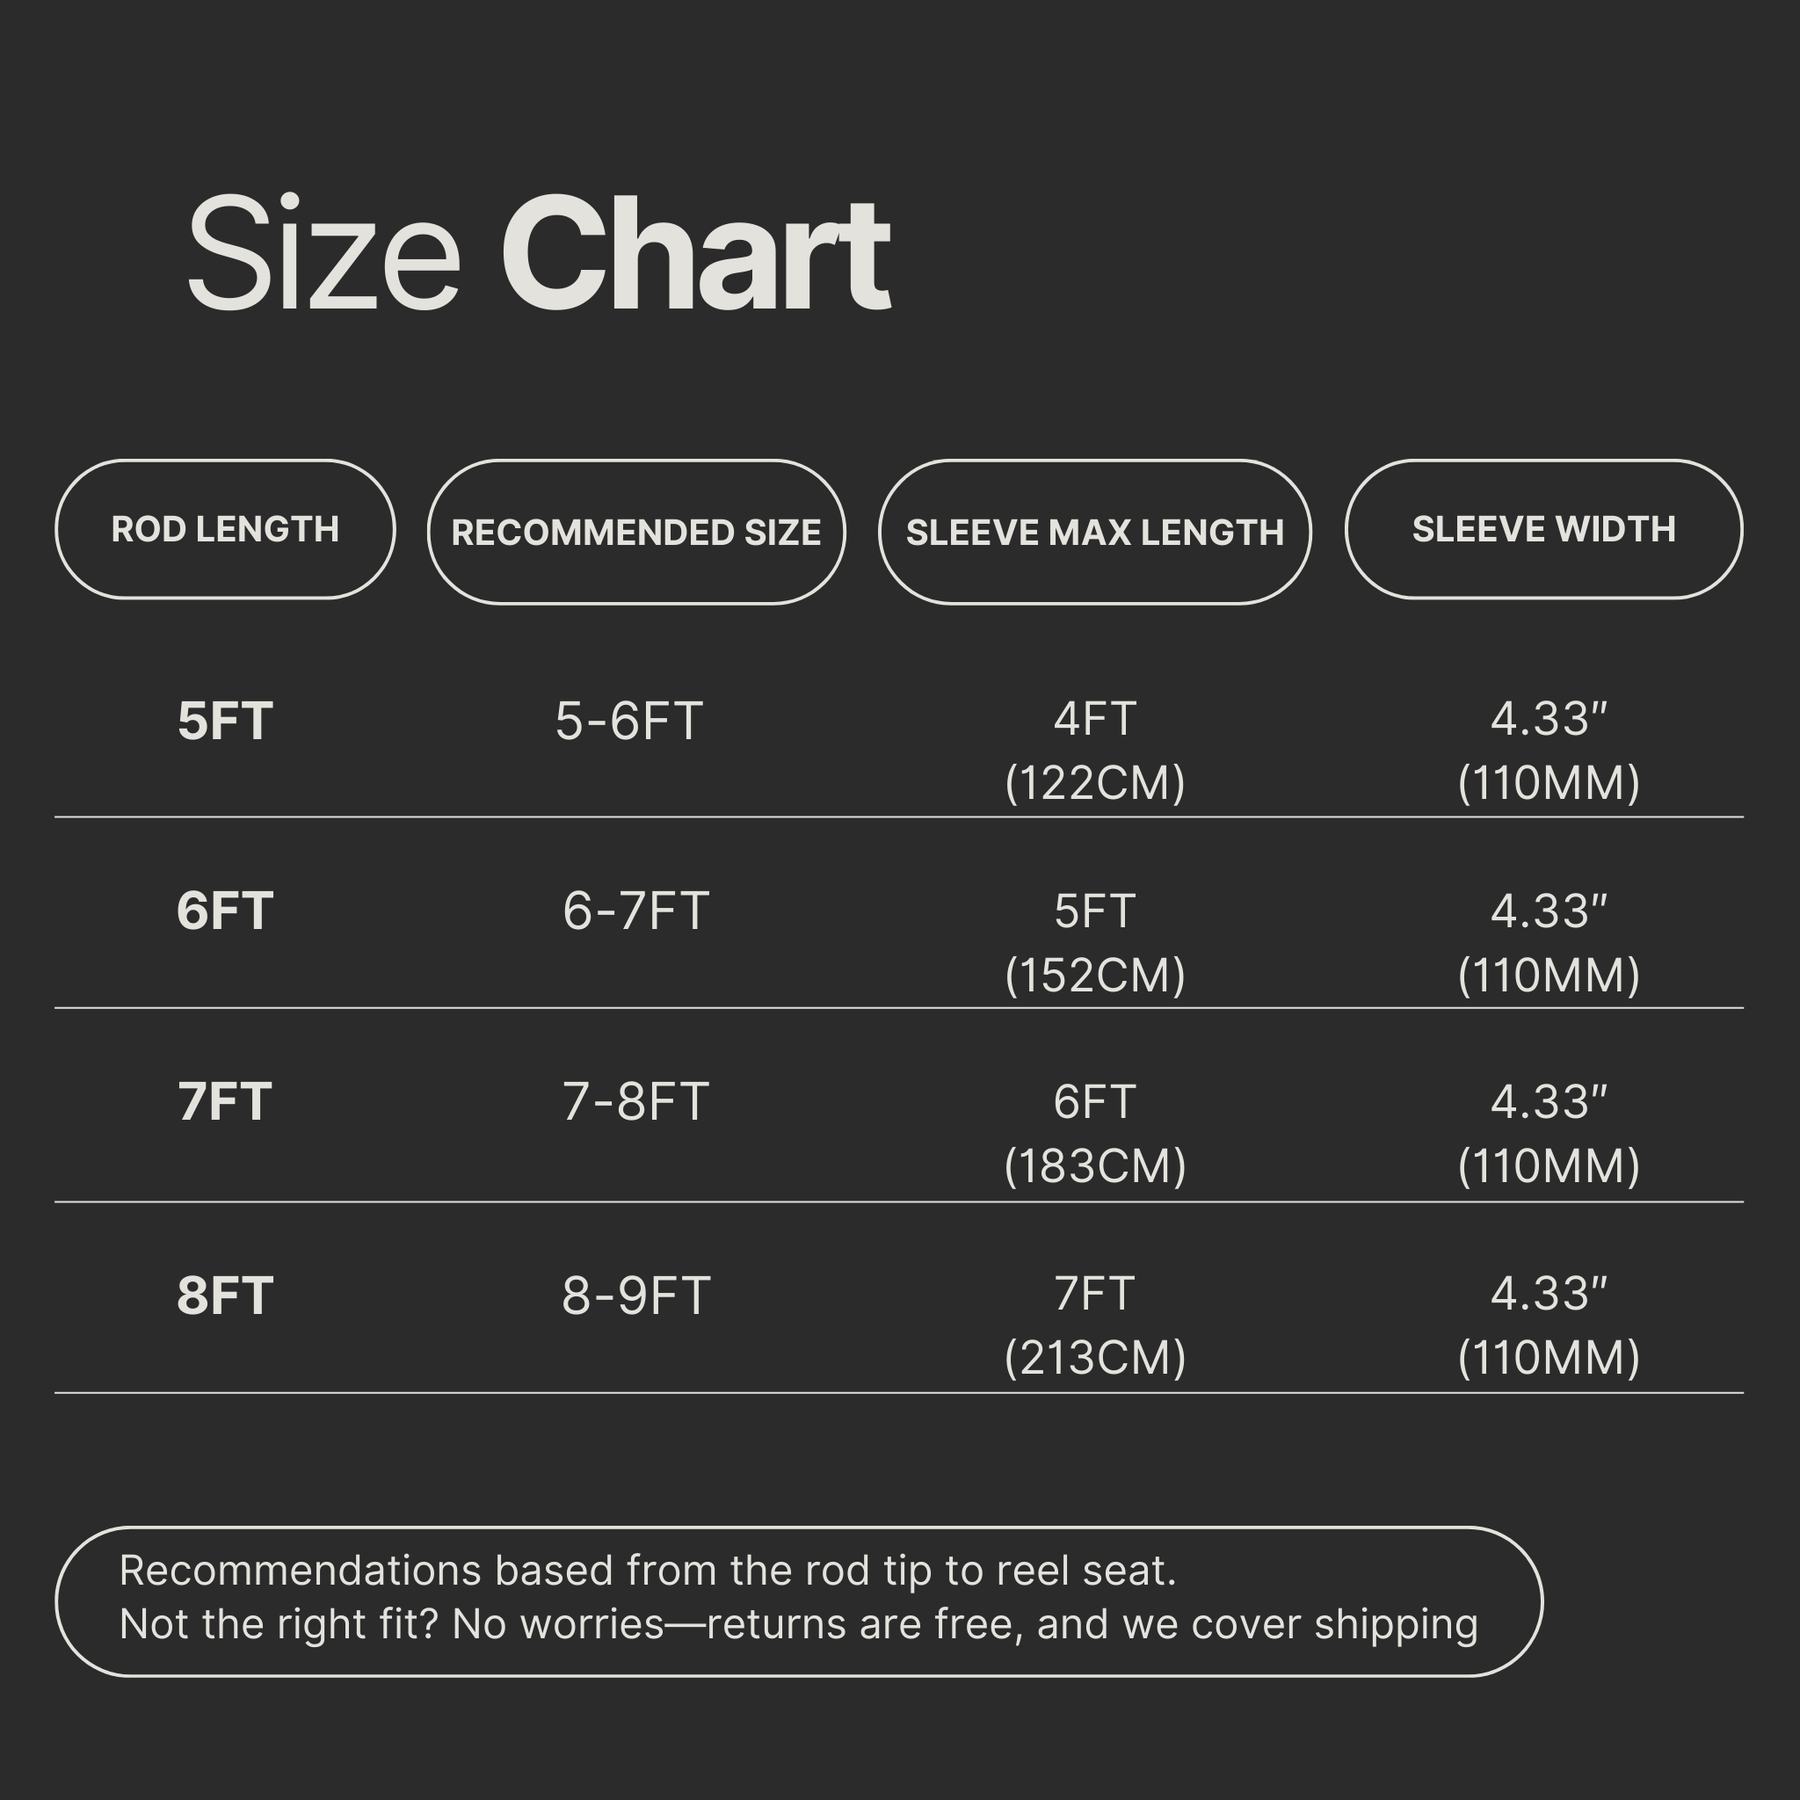Click the sleeve width value in the 5FT row
1800x1800 pixels.
[x=1549, y=750]
